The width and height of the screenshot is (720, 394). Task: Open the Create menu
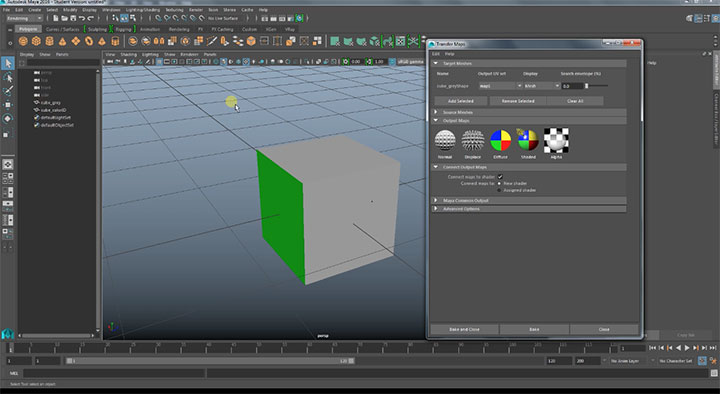pos(34,10)
